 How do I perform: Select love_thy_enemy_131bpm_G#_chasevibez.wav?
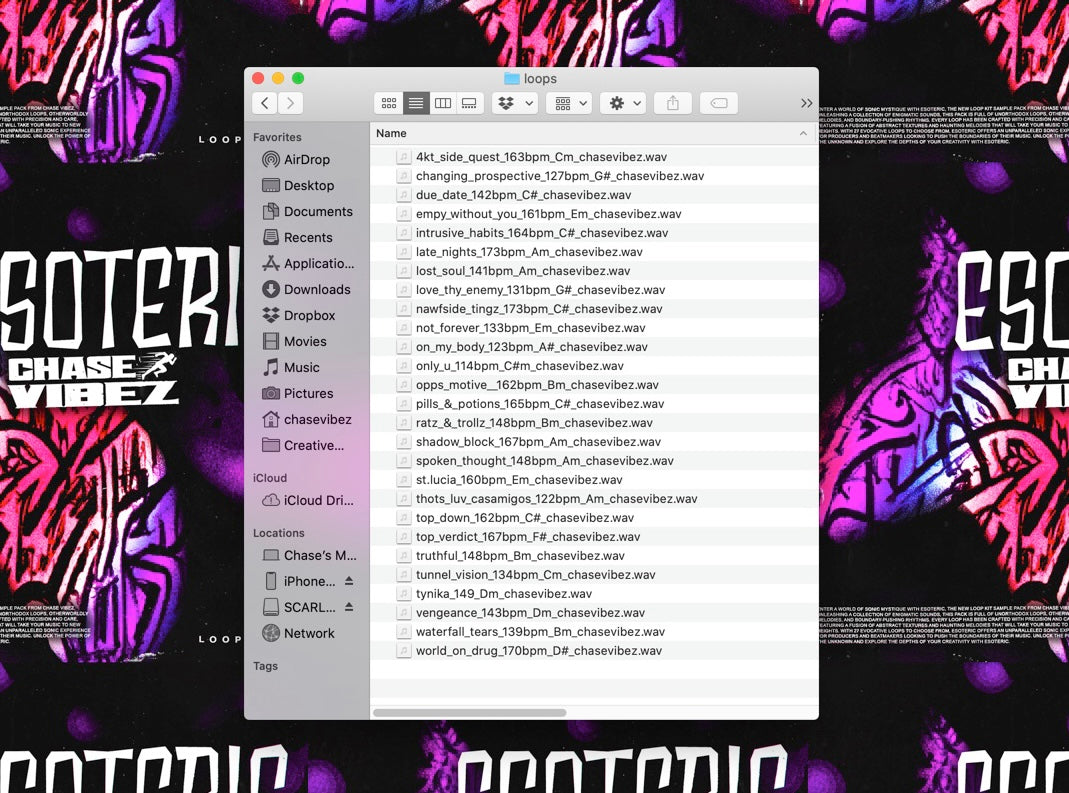(594, 290)
